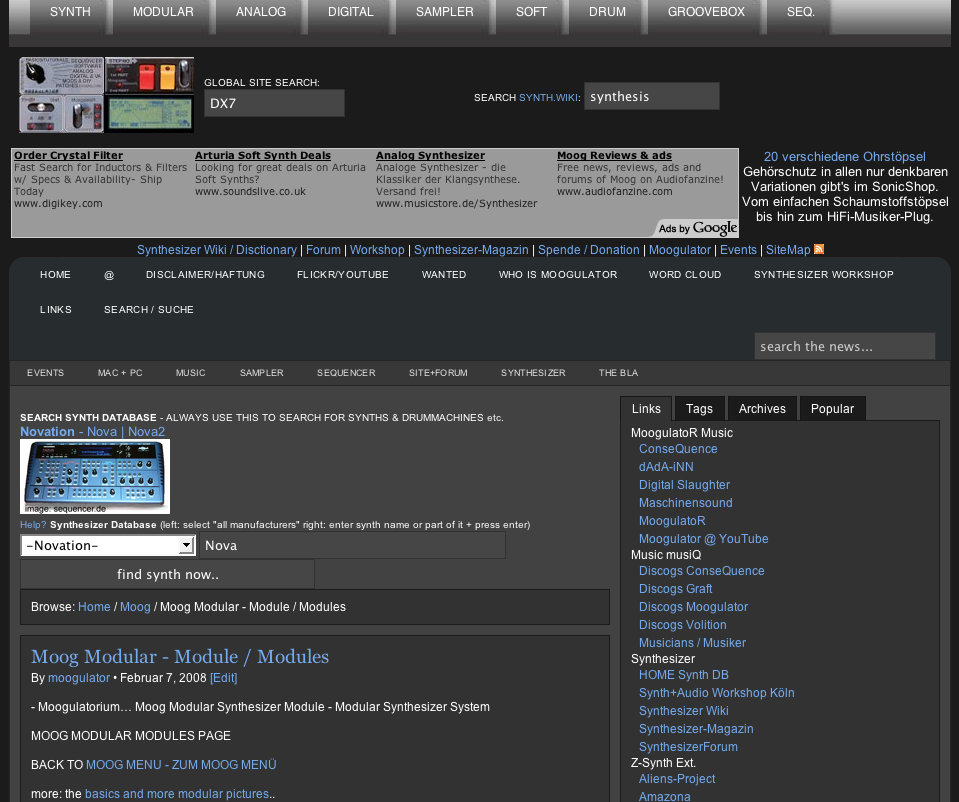Open the 'Moog Modular - Module / Modules' title
Image resolution: width=959 pixels, height=802 pixels.
coord(180,656)
